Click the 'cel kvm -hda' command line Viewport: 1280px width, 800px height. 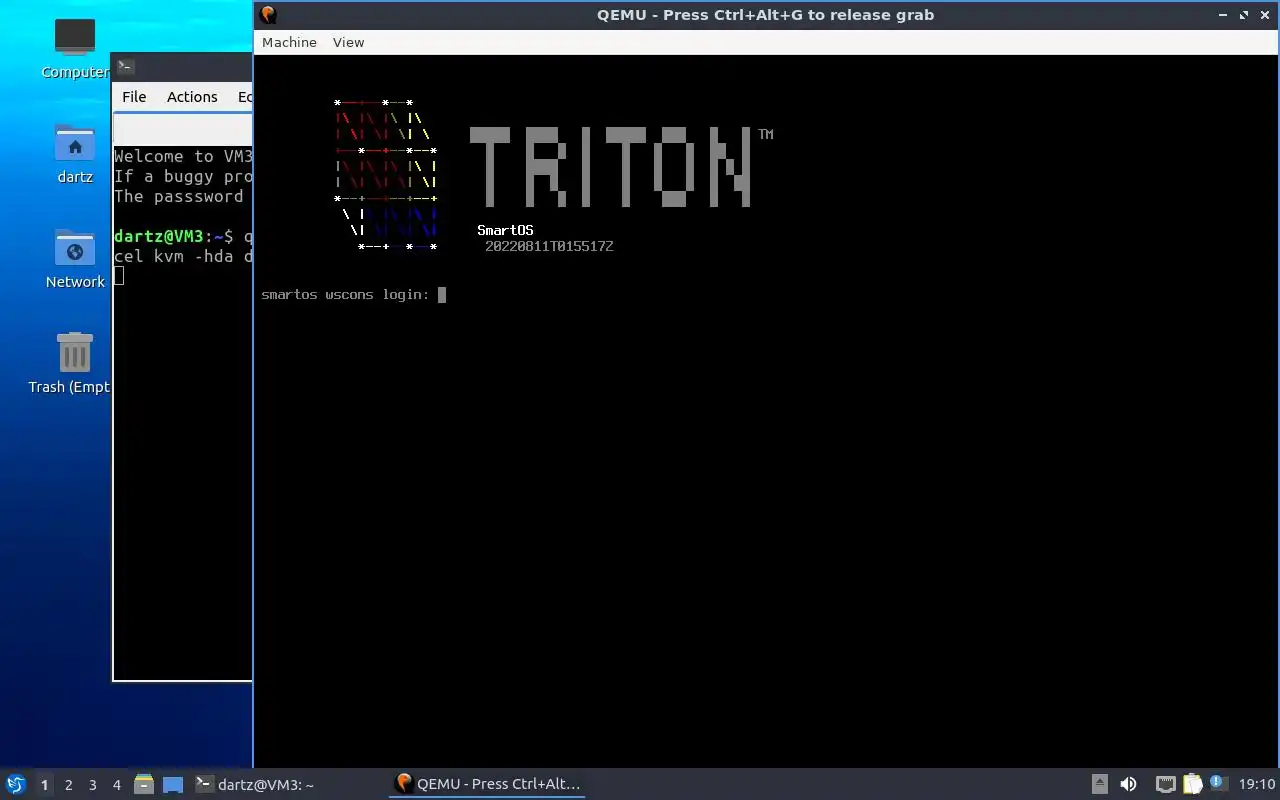tap(183, 256)
